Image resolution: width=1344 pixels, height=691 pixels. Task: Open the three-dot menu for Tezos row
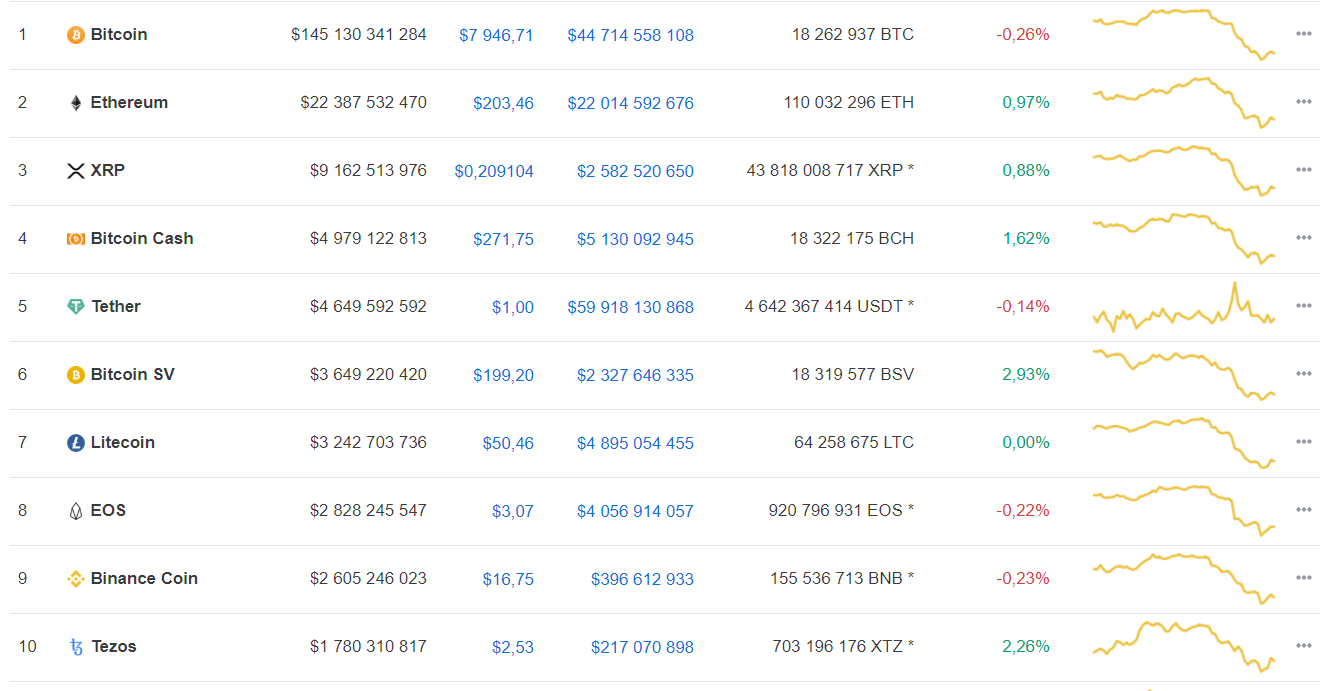click(1303, 646)
